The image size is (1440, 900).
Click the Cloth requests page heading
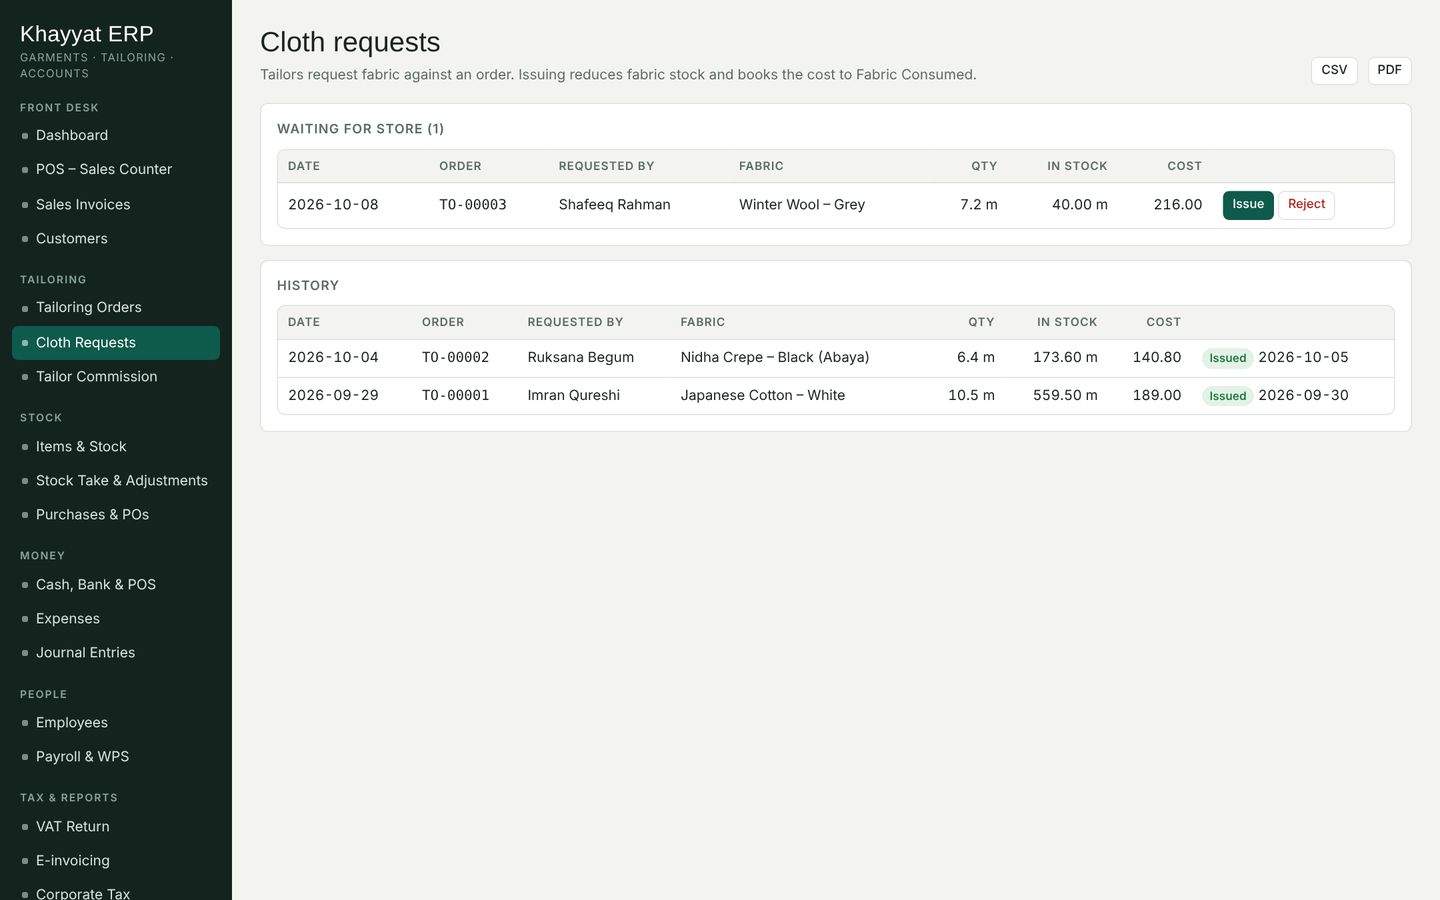pos(350,42)
